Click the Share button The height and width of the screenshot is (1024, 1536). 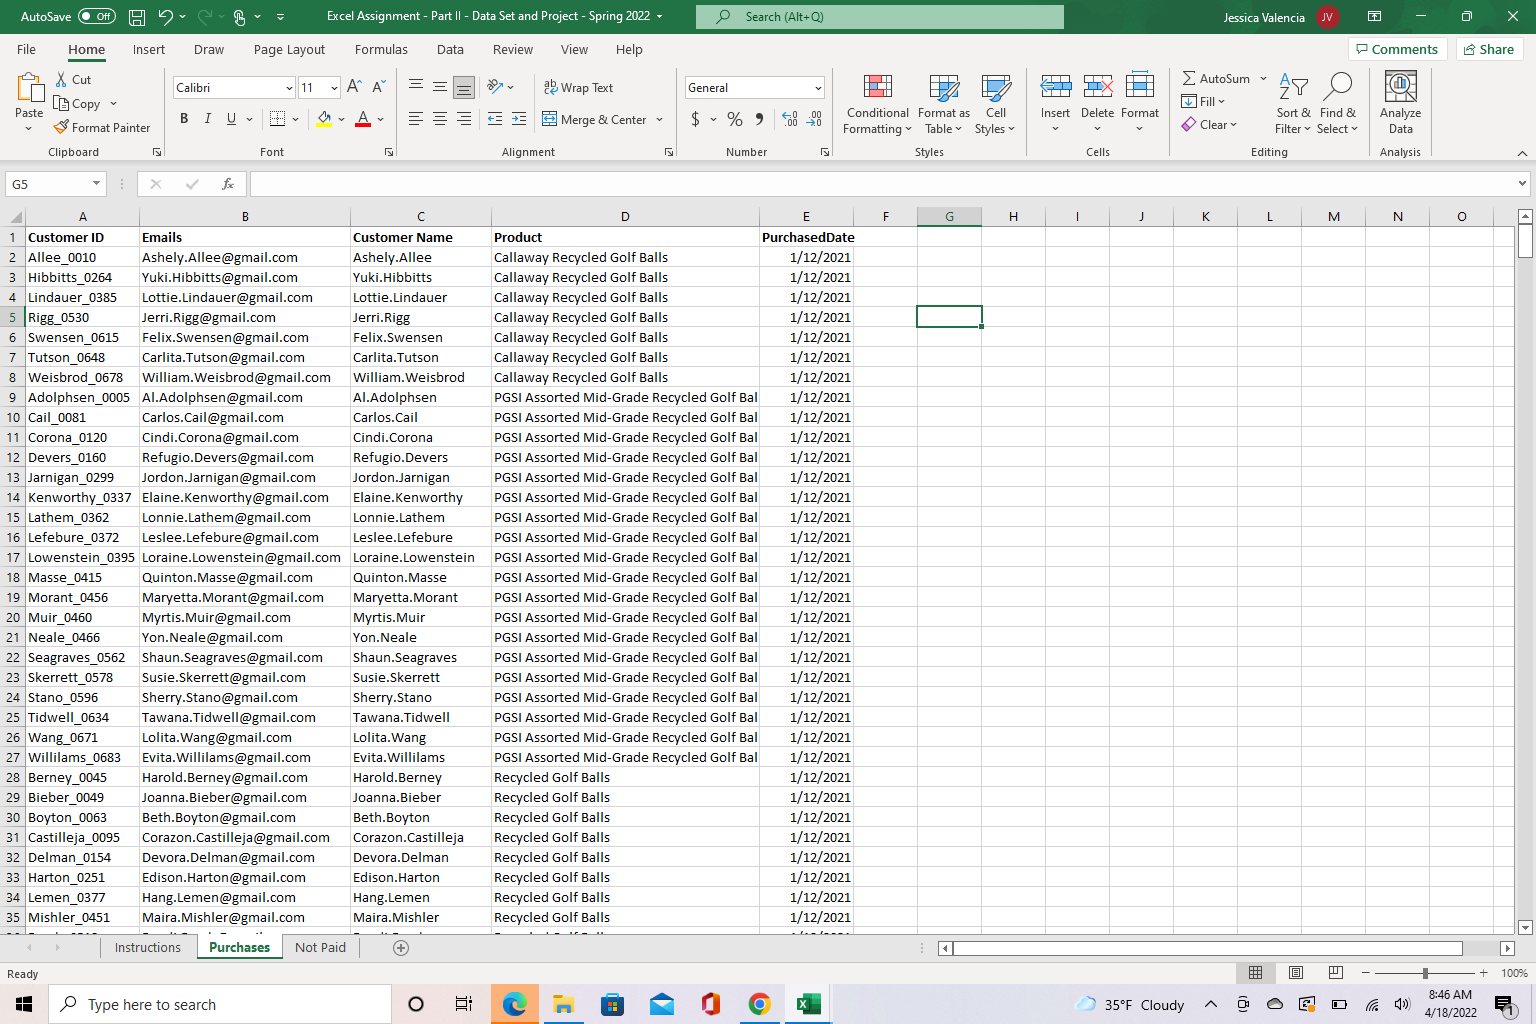pyautogui.click(x=1489, y=48)
